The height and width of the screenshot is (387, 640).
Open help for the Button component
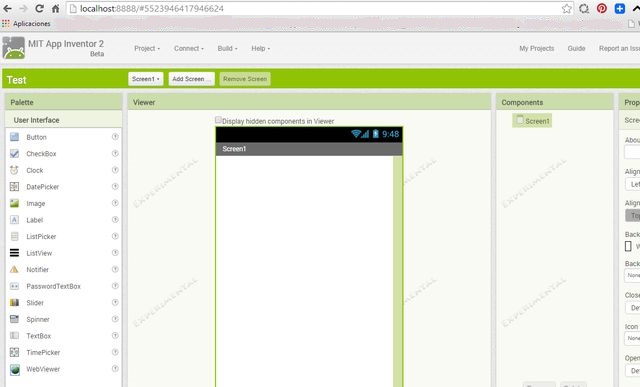click(x=115, y=137)
